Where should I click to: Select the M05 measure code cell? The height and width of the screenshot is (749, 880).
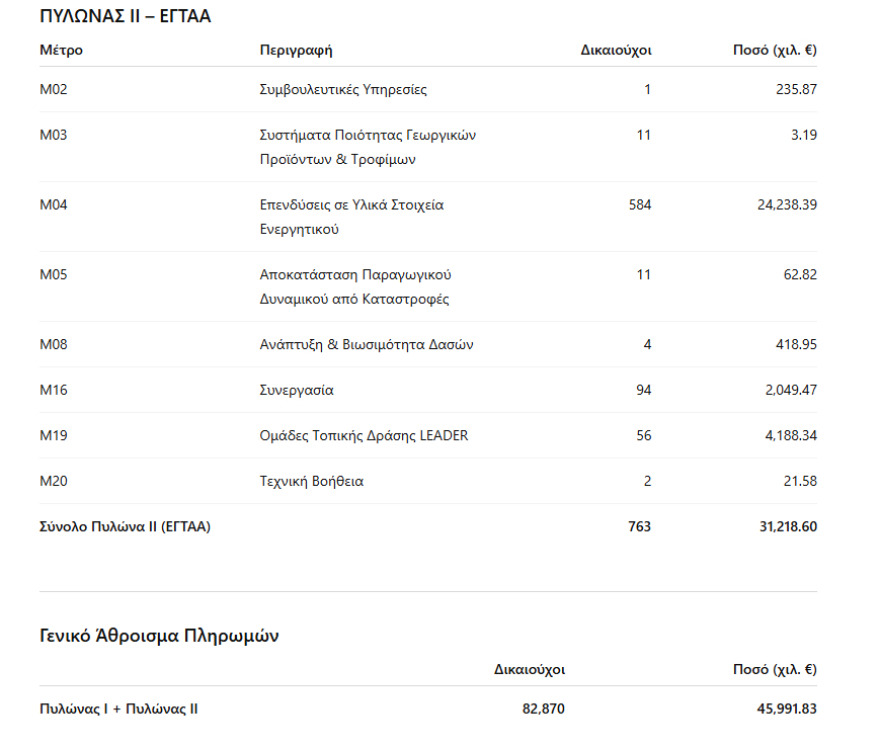pyautogui.click(x=54, y=275)
